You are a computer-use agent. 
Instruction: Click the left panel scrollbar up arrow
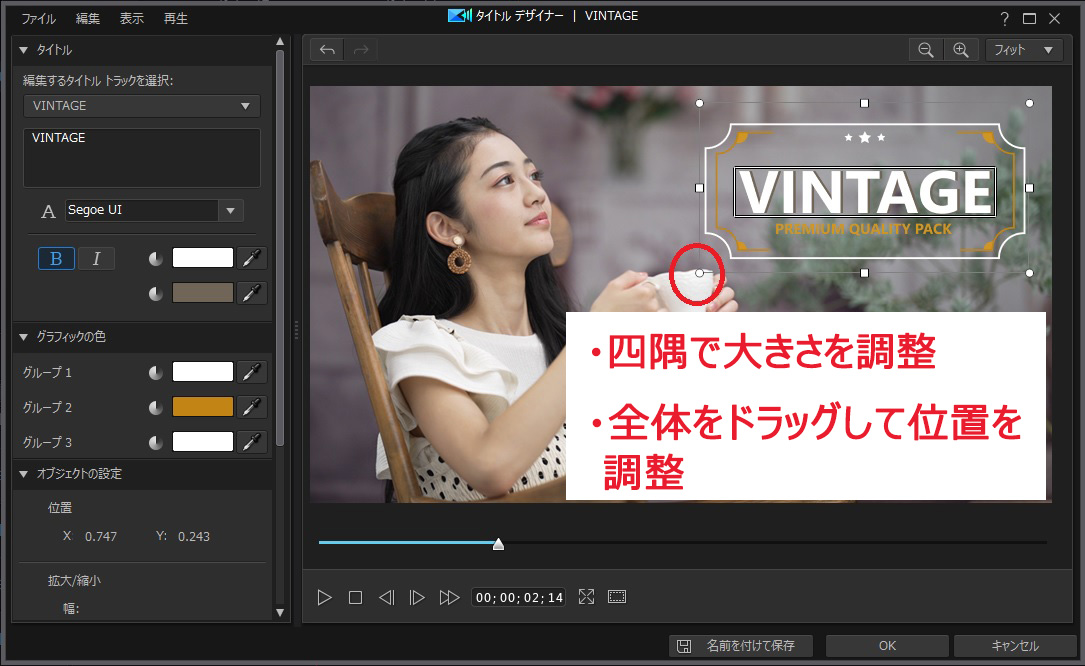280,42
